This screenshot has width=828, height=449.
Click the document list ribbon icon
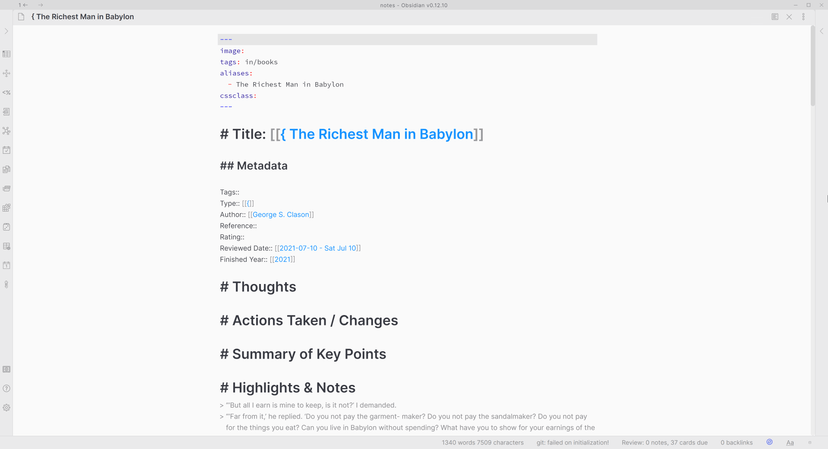(6, 112)
